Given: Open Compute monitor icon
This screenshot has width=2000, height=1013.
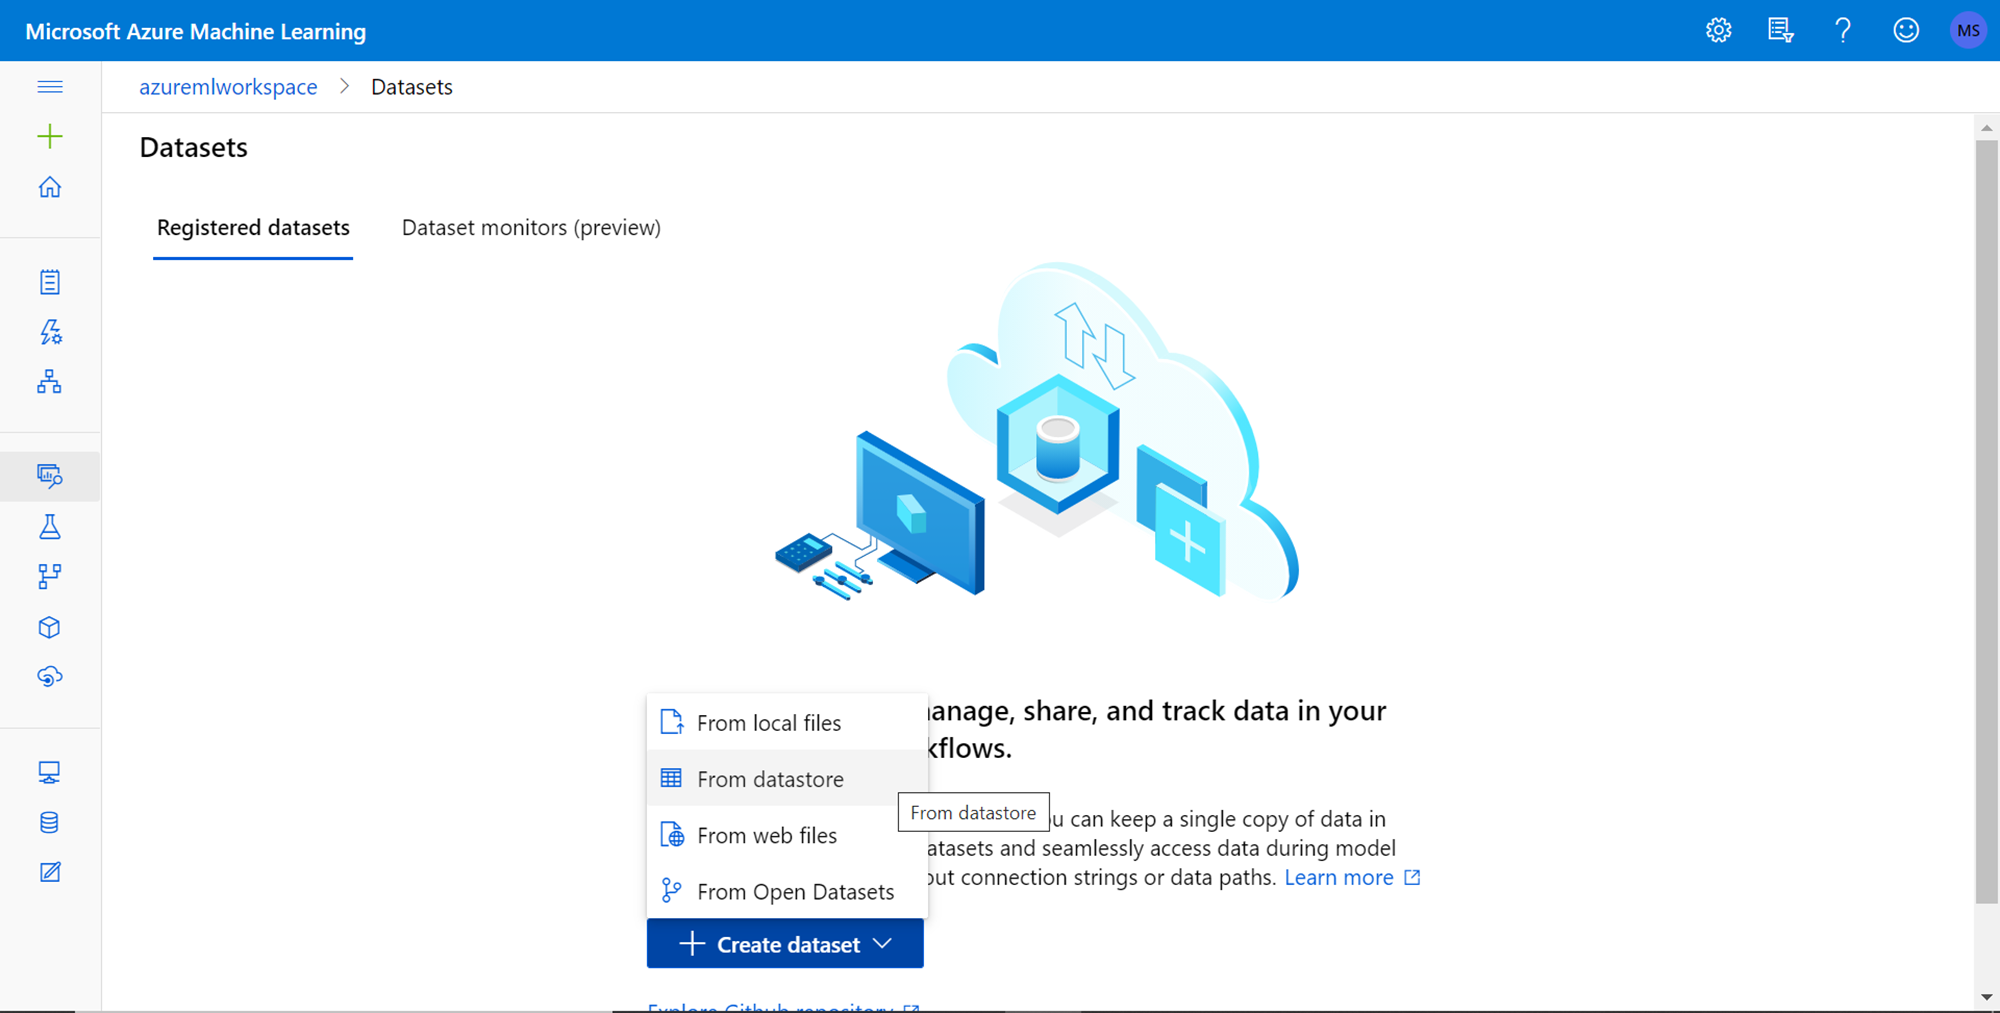Looking at the screenshot, I should pyautogui.click(x=50, y=772).
